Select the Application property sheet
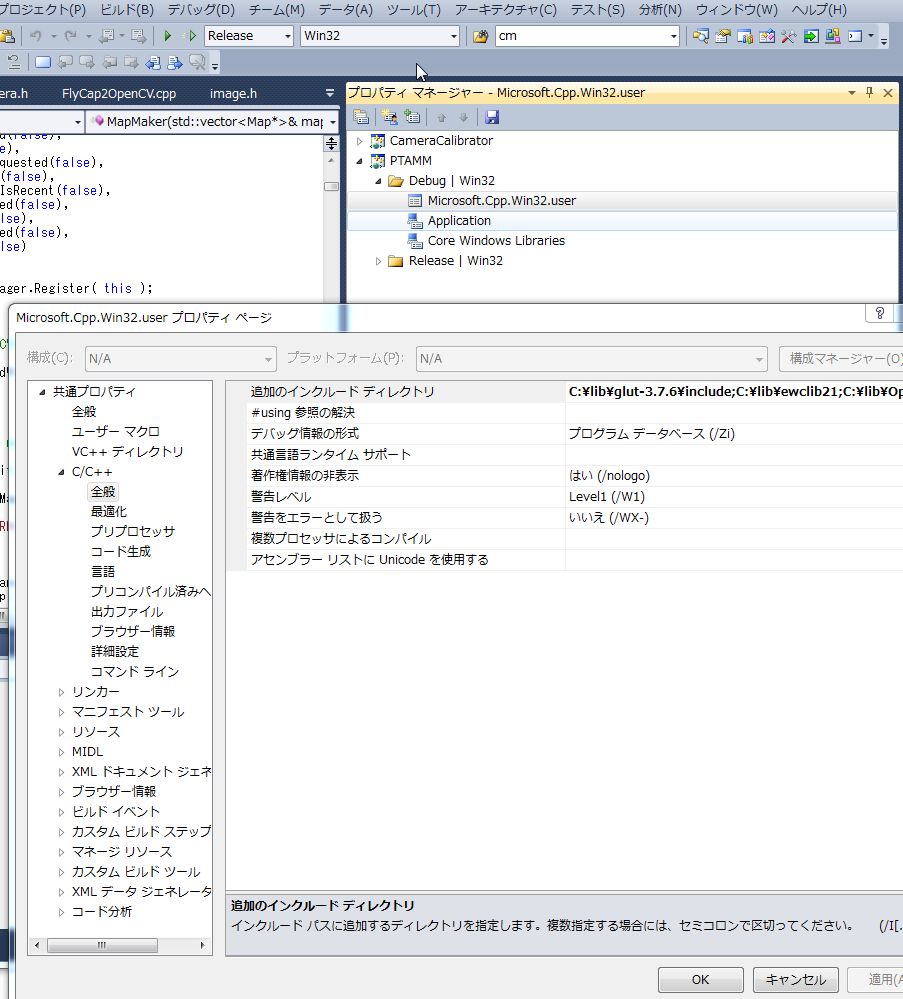 click(459, 221)
